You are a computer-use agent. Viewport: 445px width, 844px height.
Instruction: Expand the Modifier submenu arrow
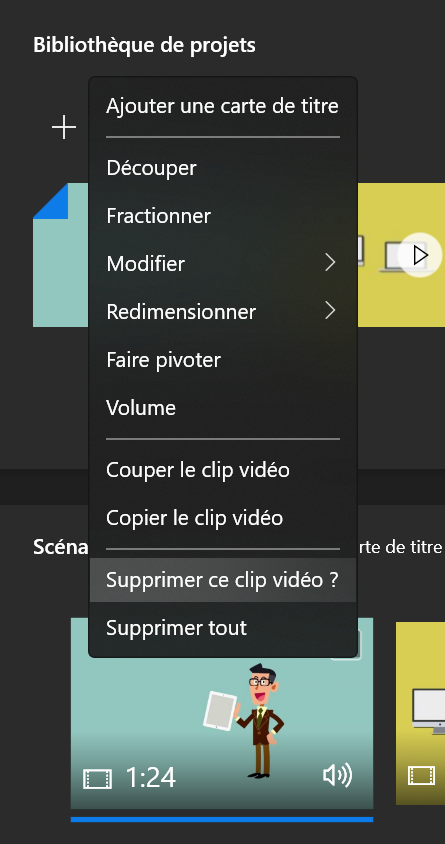pos(330,263)
